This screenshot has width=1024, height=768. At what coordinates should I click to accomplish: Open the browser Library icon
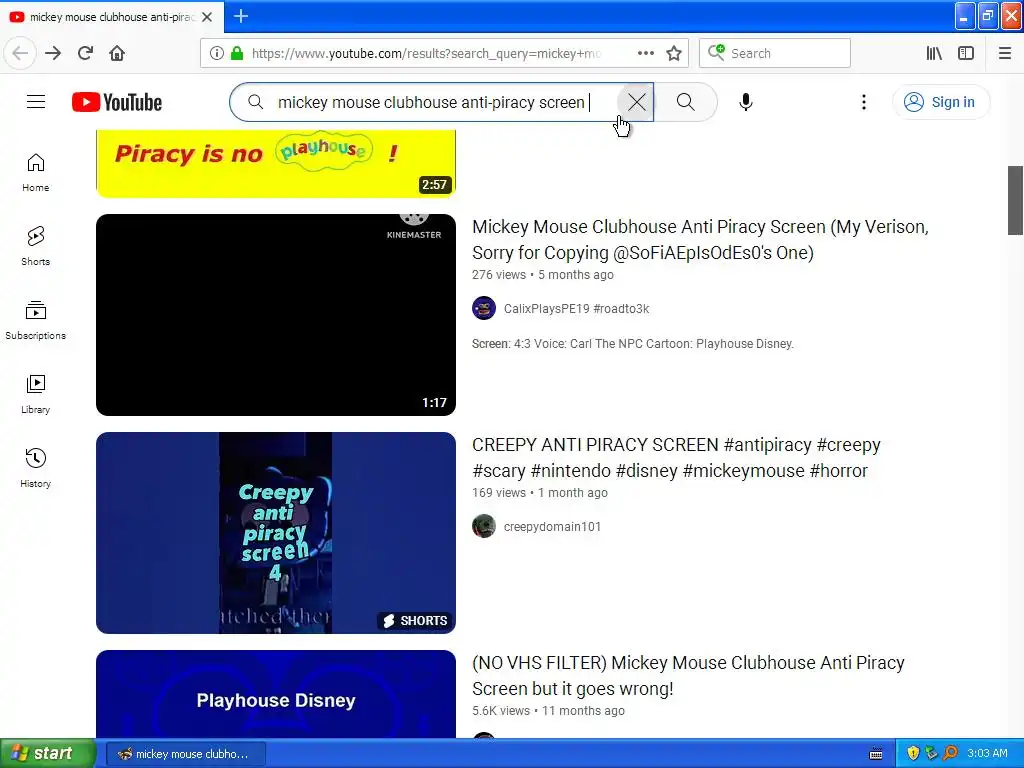coord(934,53)
